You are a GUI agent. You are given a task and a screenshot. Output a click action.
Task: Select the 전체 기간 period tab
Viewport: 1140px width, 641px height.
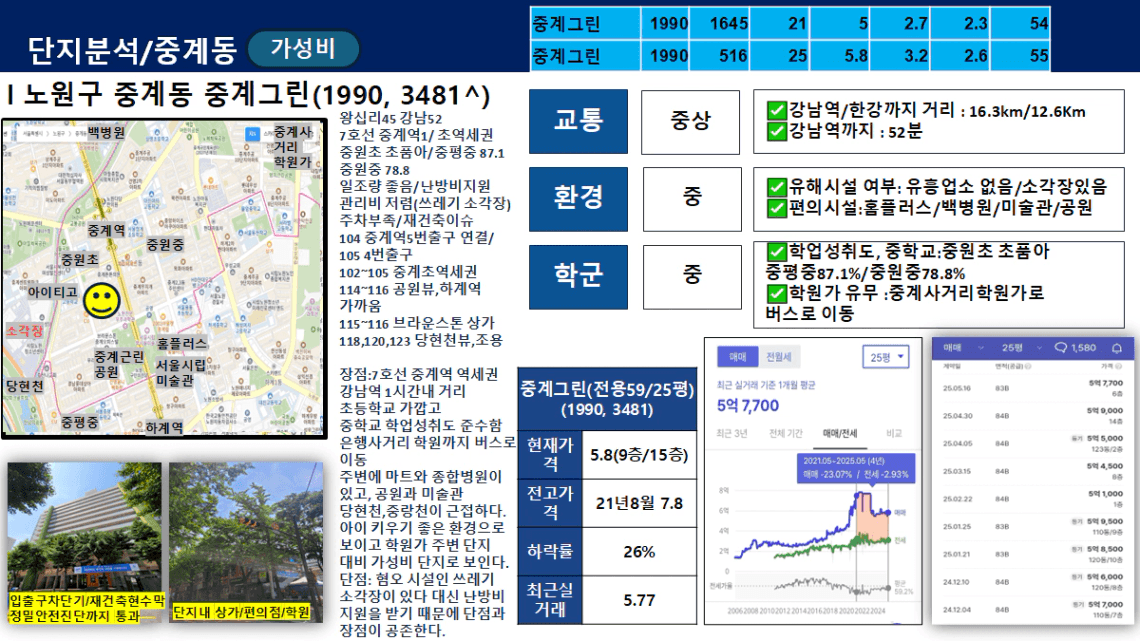[786, 433]
